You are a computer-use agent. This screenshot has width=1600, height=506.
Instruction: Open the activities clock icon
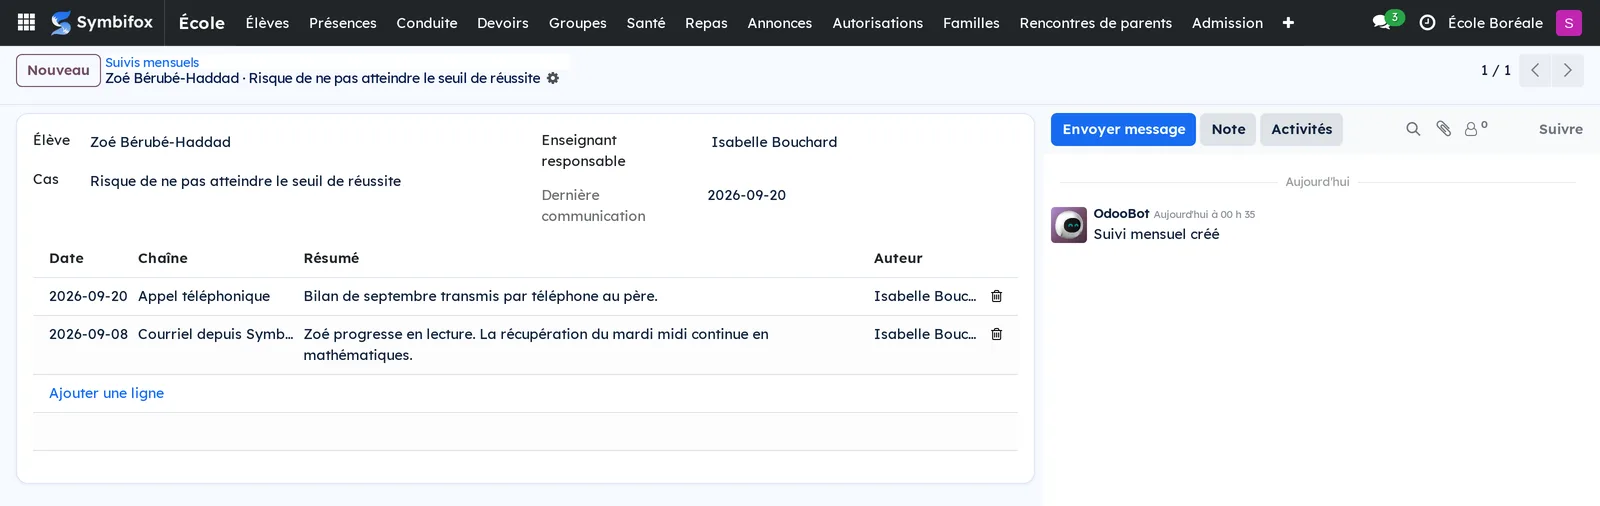pyautogui.click(x=1427, y=22)
